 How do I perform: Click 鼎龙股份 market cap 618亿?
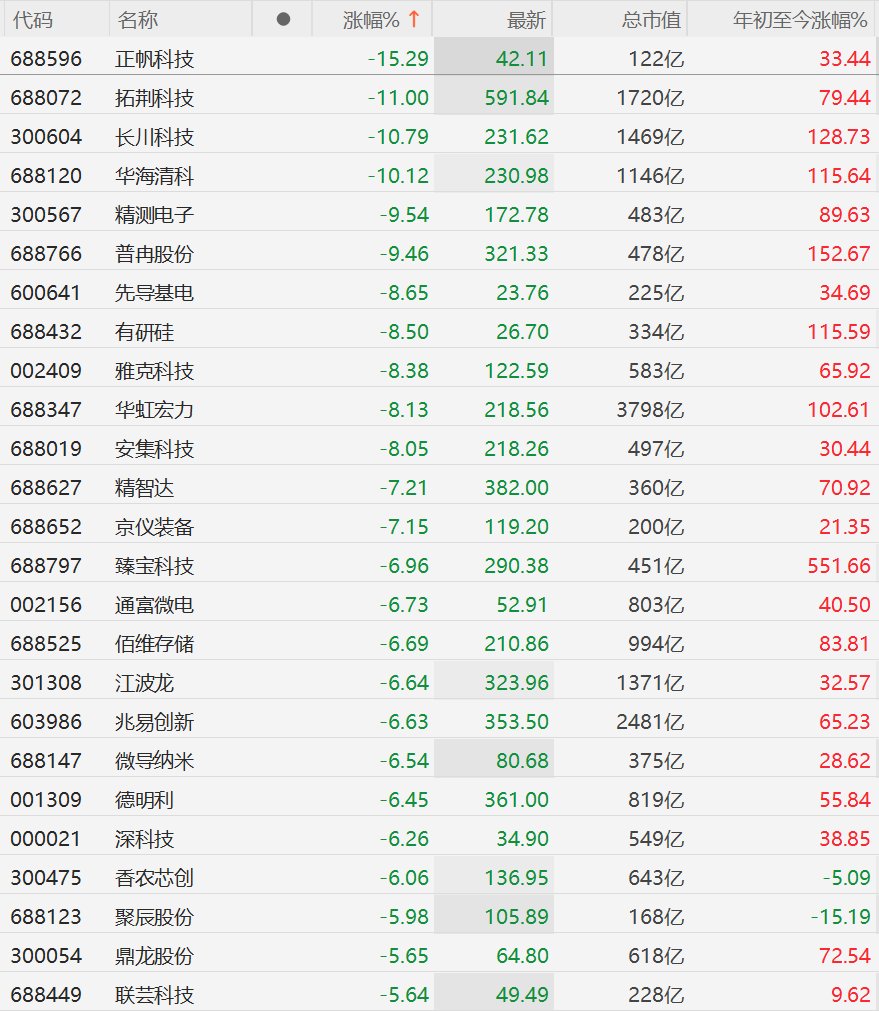coord(656,956)
